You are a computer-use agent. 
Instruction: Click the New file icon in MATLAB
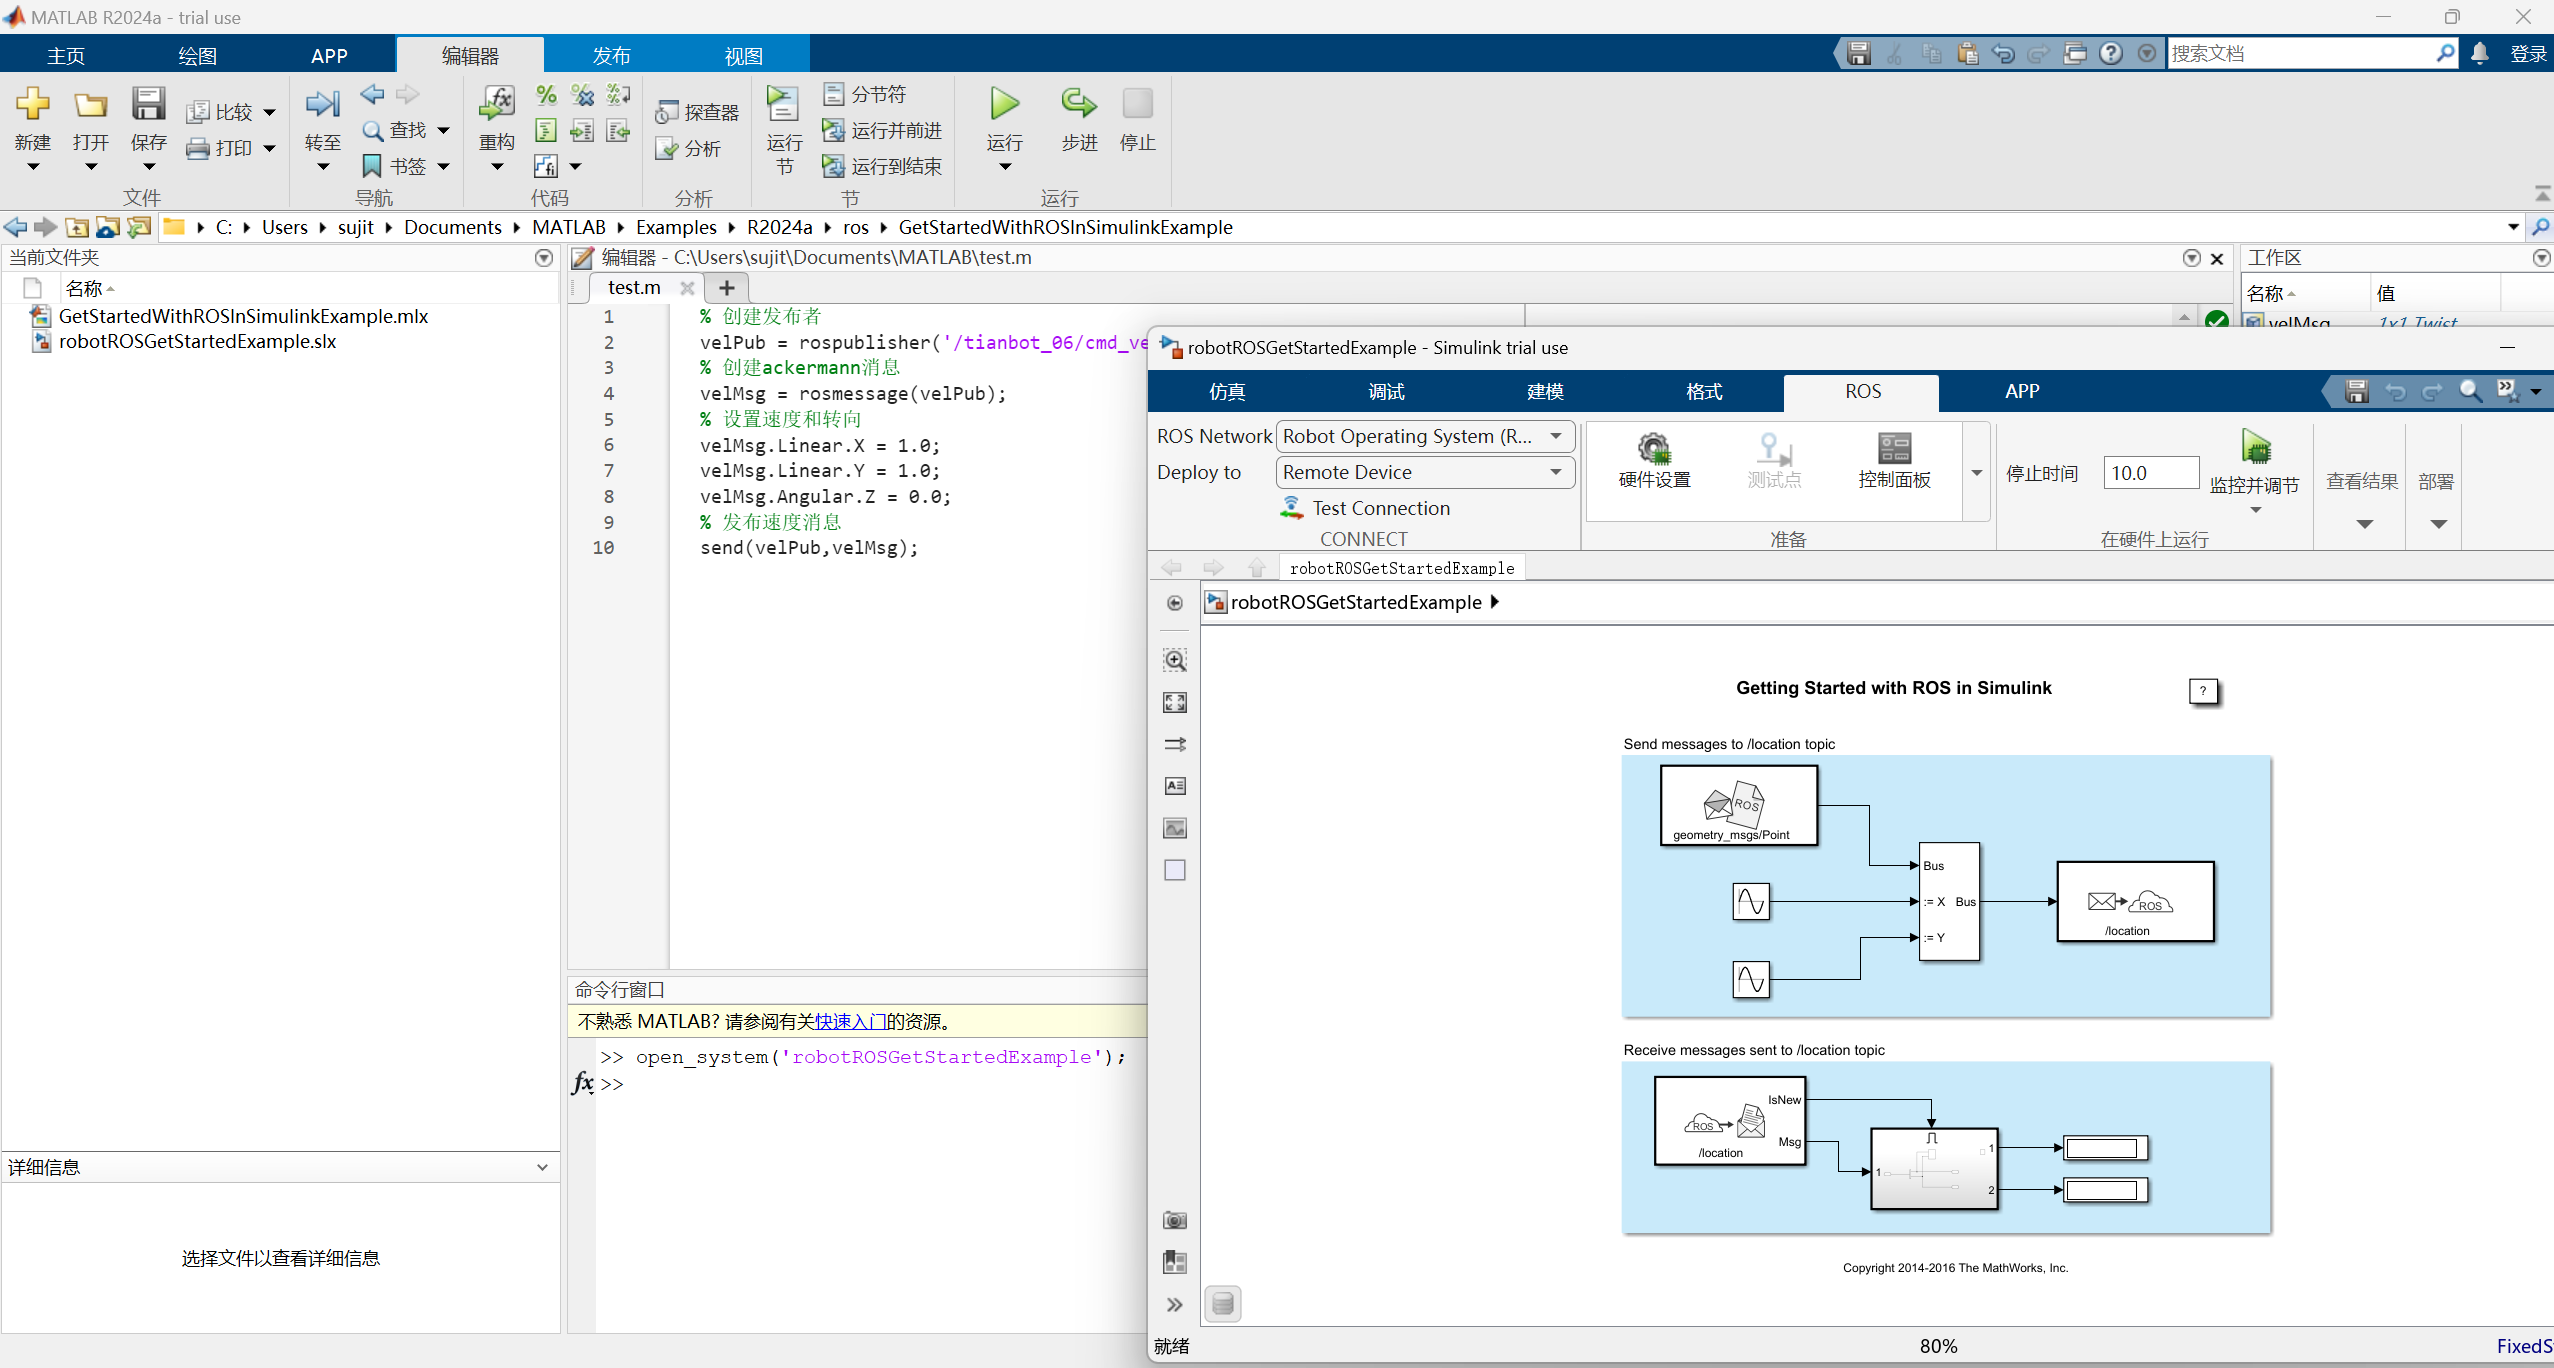32,104
